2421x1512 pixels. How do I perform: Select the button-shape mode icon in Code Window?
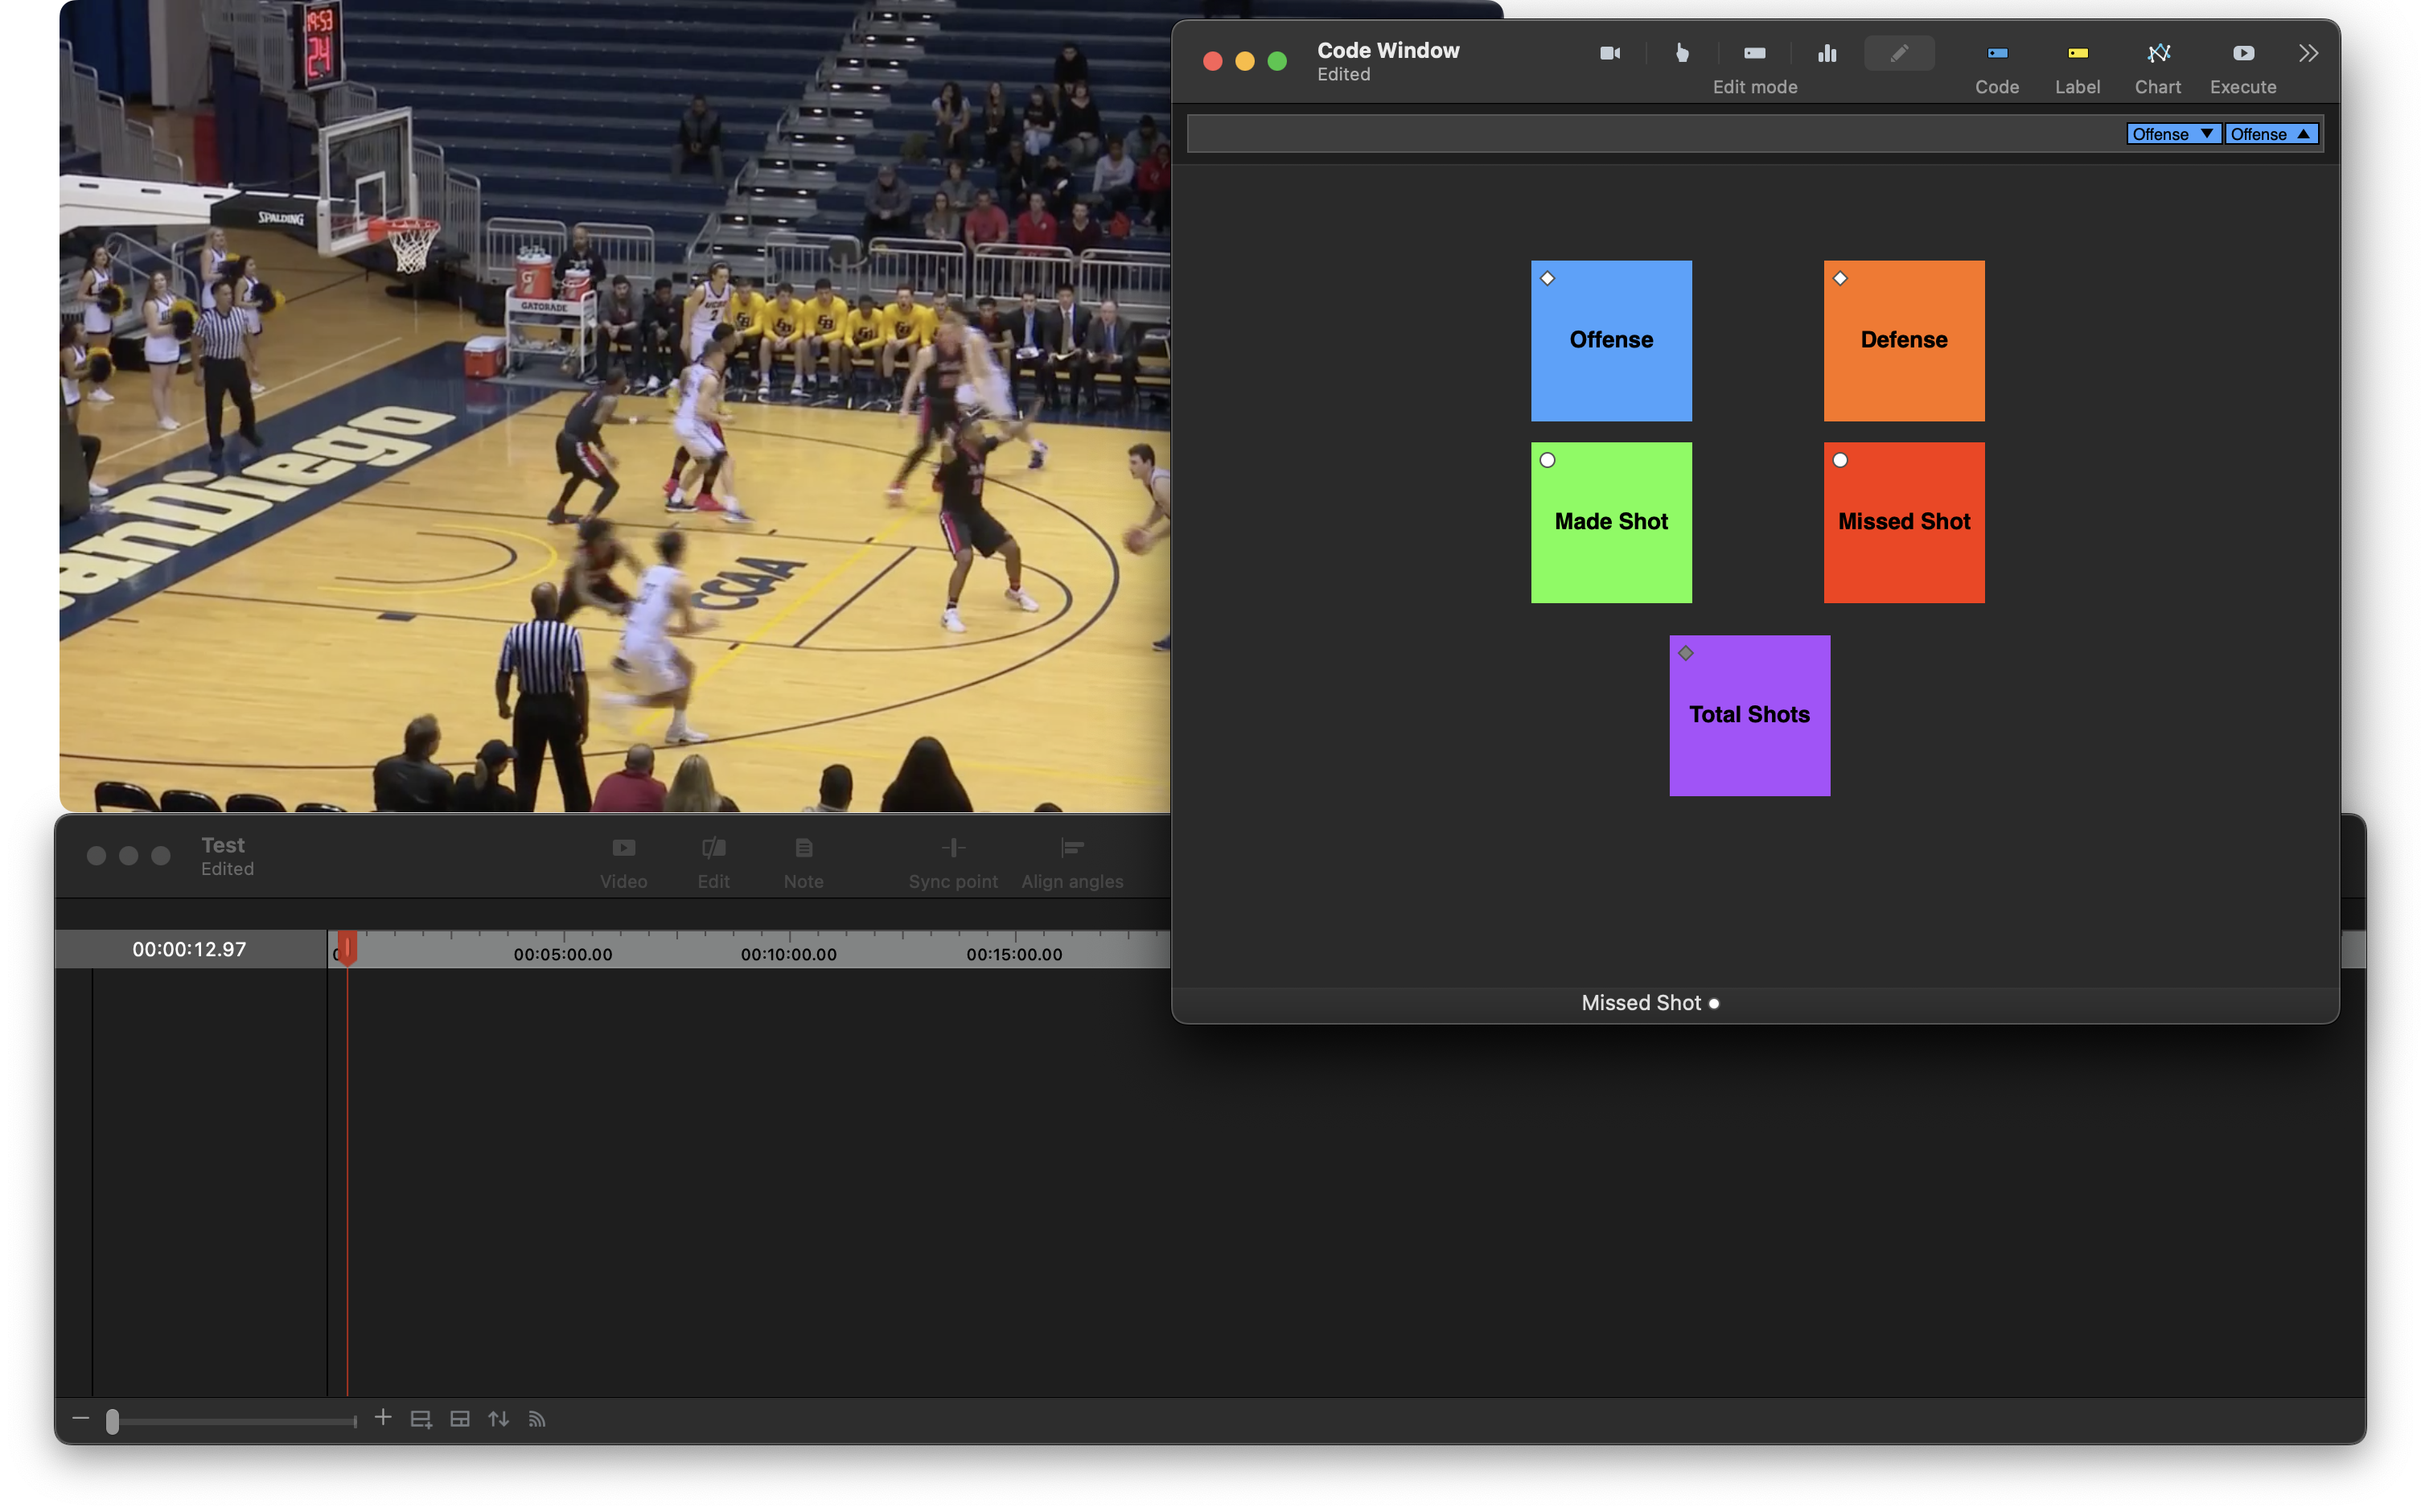point(1754,53)
